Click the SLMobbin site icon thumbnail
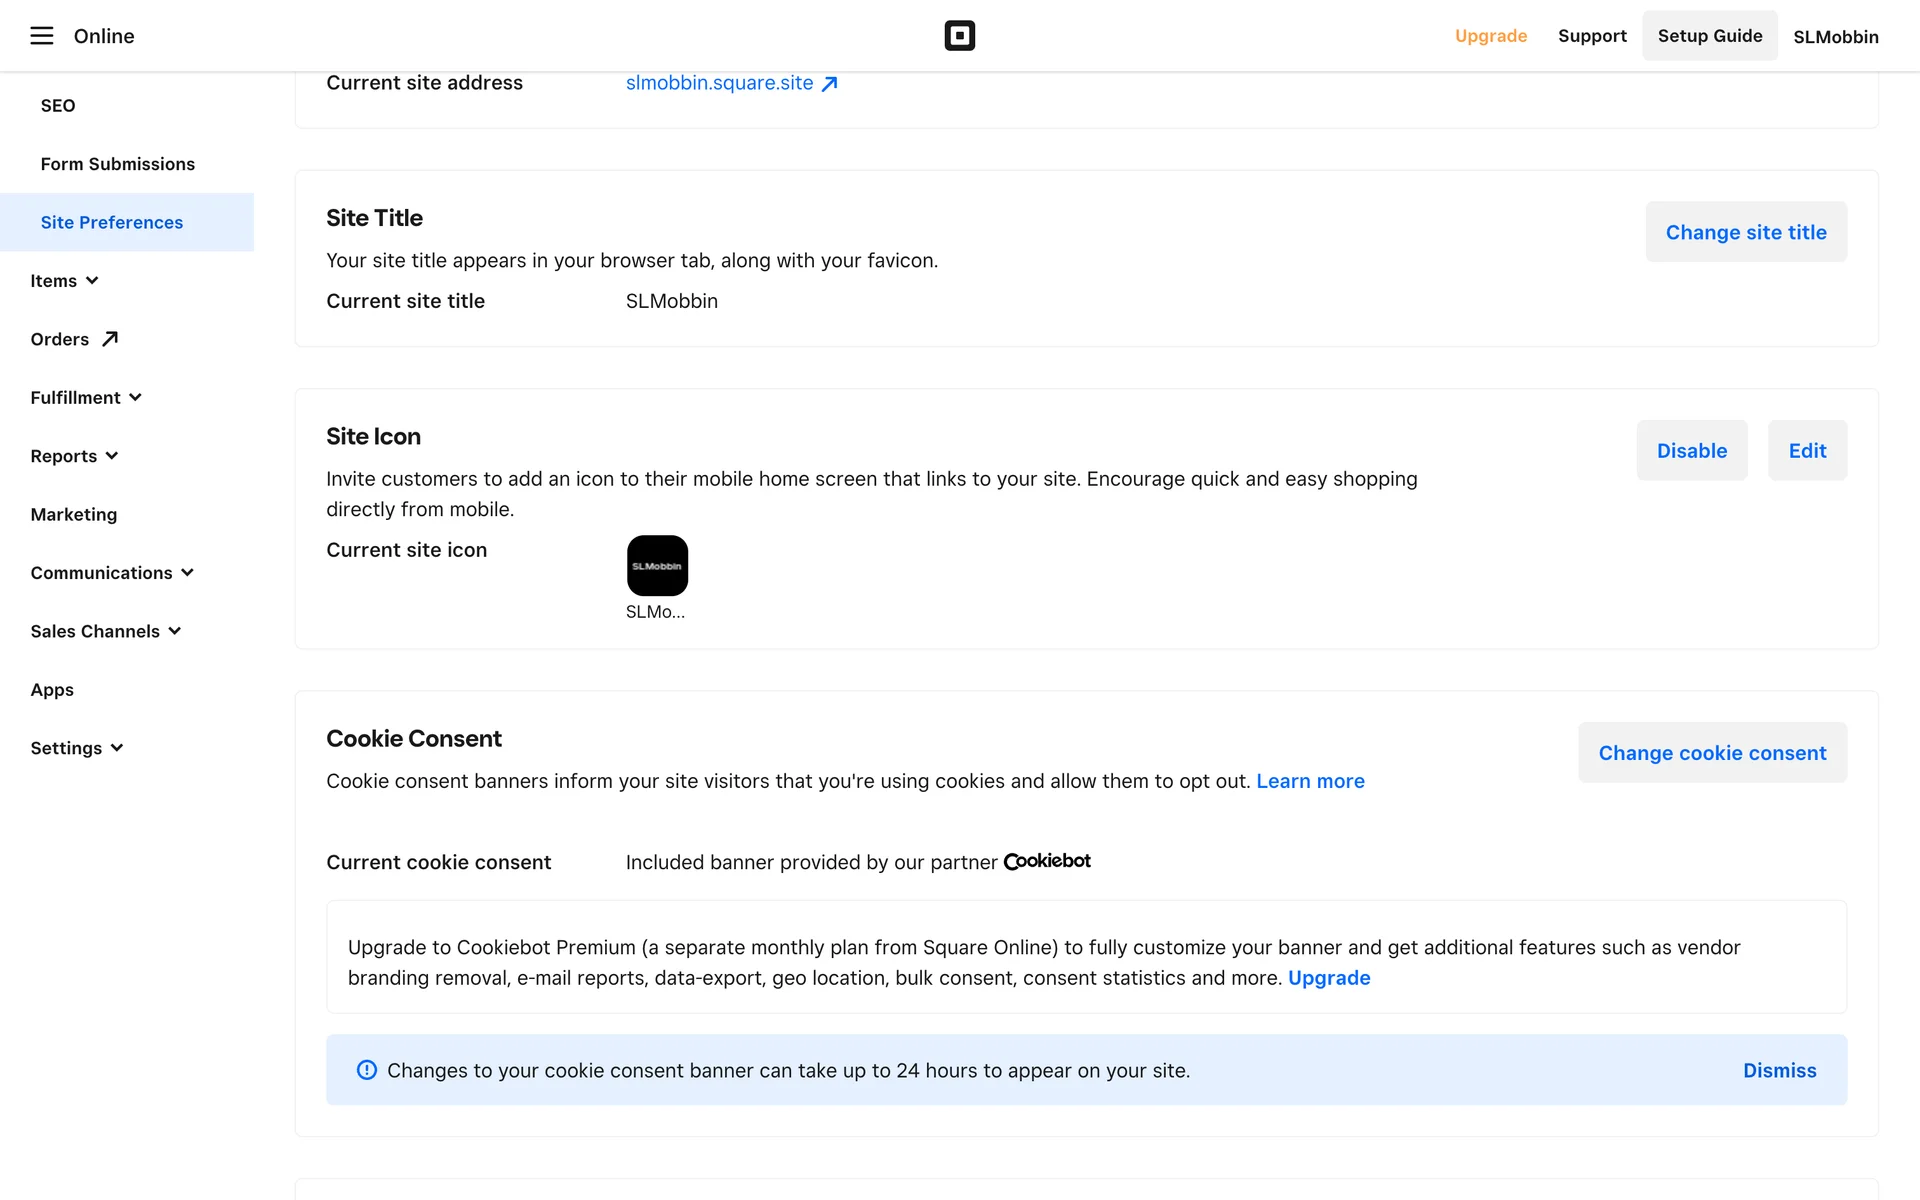 (657, 566)
